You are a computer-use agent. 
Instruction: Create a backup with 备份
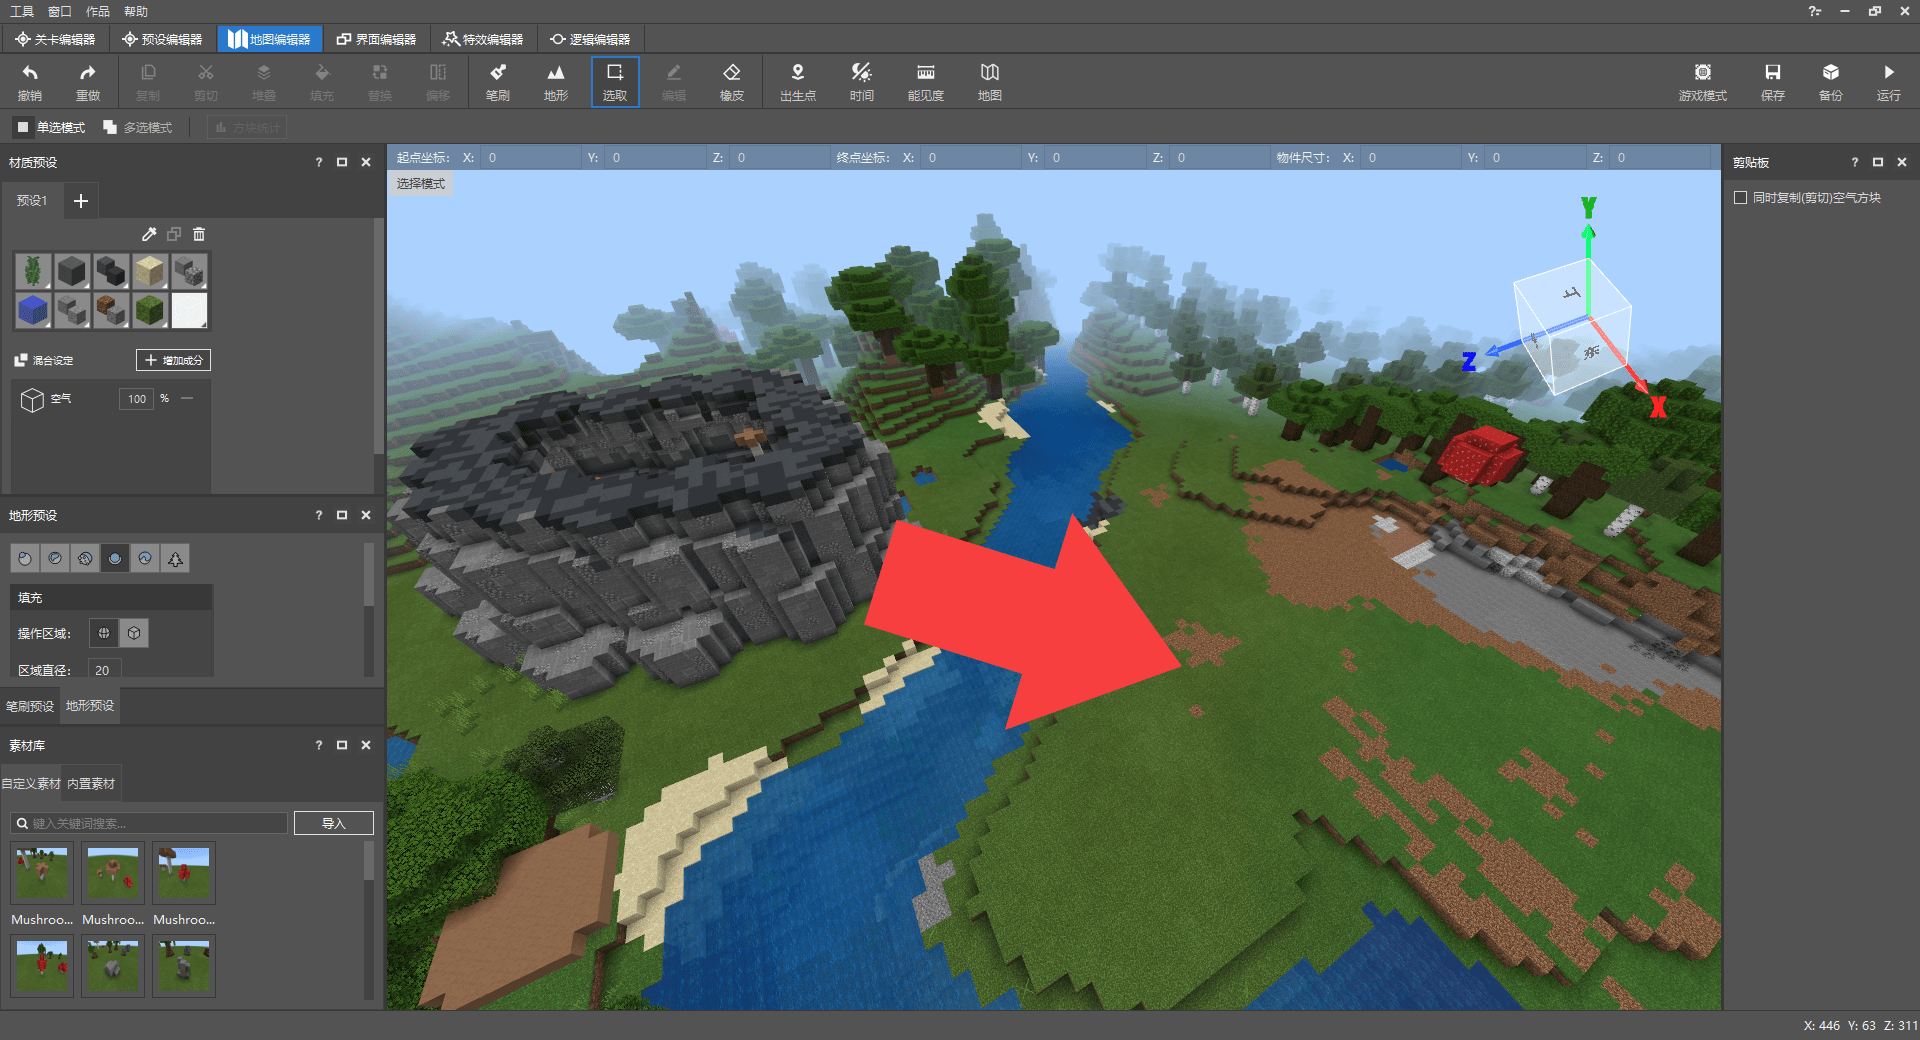pos(1831,82)
